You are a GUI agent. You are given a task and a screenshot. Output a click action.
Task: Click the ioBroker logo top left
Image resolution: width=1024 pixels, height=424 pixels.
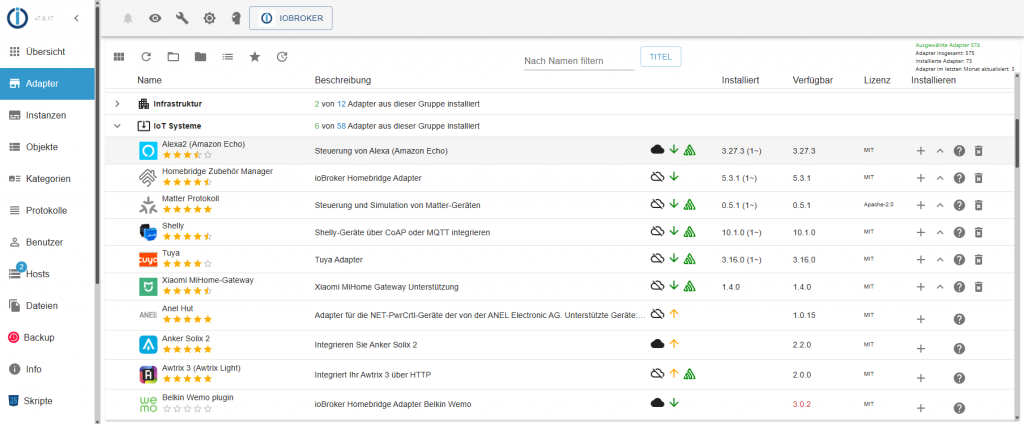17,18
